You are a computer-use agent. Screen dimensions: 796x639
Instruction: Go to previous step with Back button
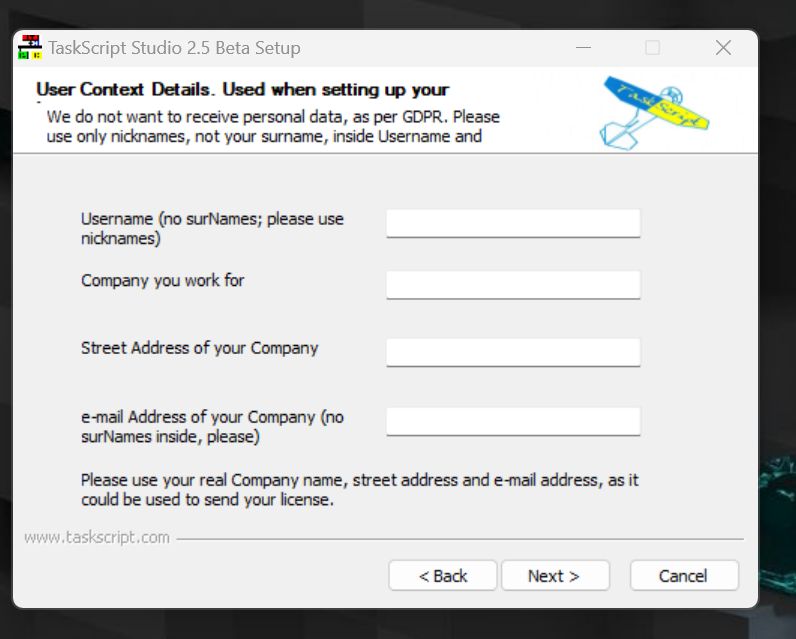click(443, 576)
